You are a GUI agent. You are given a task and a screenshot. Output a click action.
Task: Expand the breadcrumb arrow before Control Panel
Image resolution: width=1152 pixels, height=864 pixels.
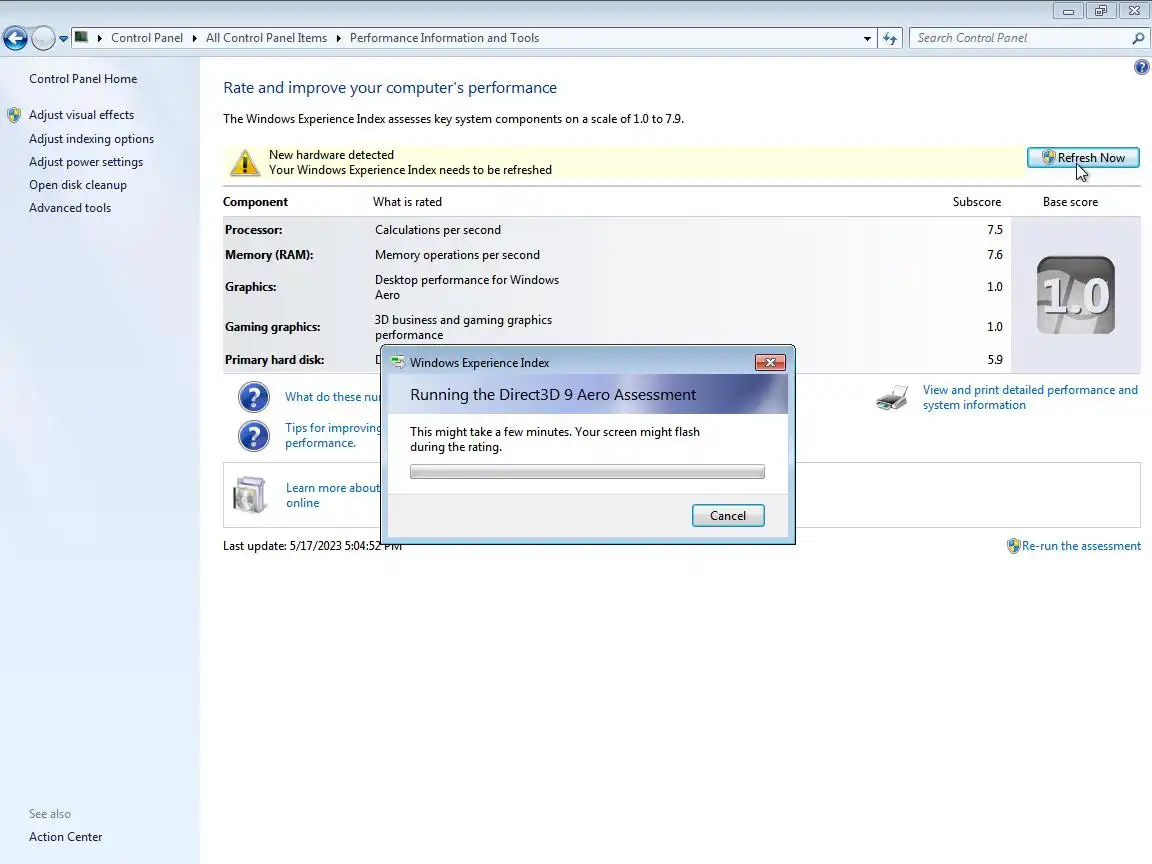pos(99,38)
